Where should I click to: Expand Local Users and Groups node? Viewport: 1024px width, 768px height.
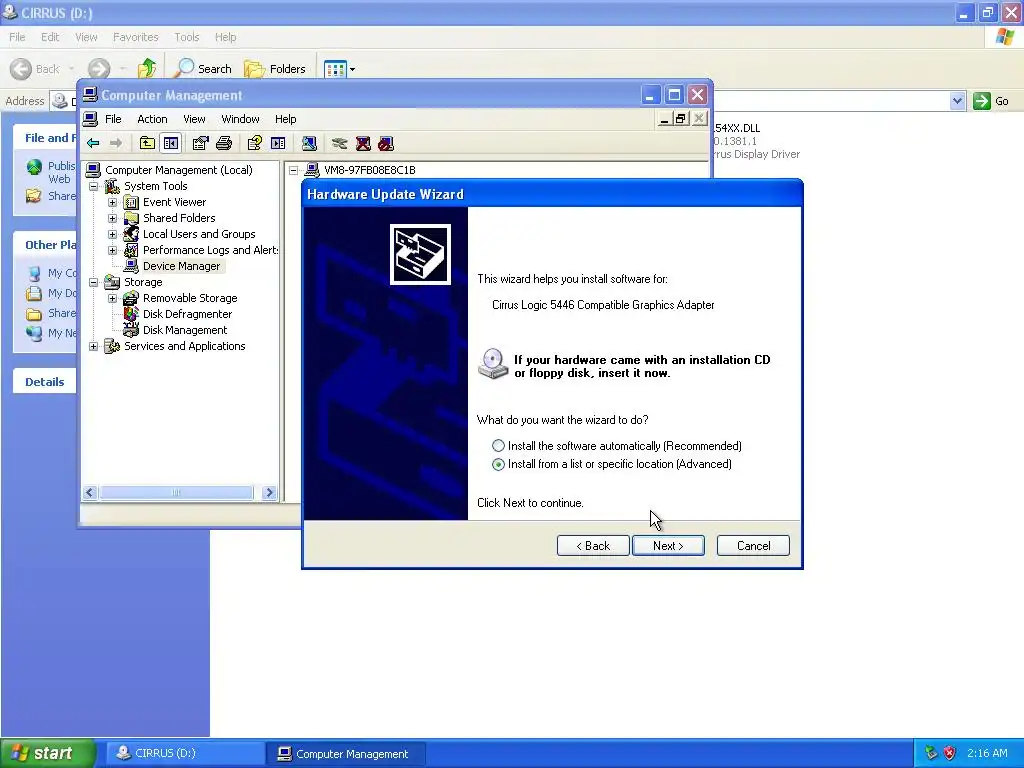pyautogui.click(x=112, y=234)
